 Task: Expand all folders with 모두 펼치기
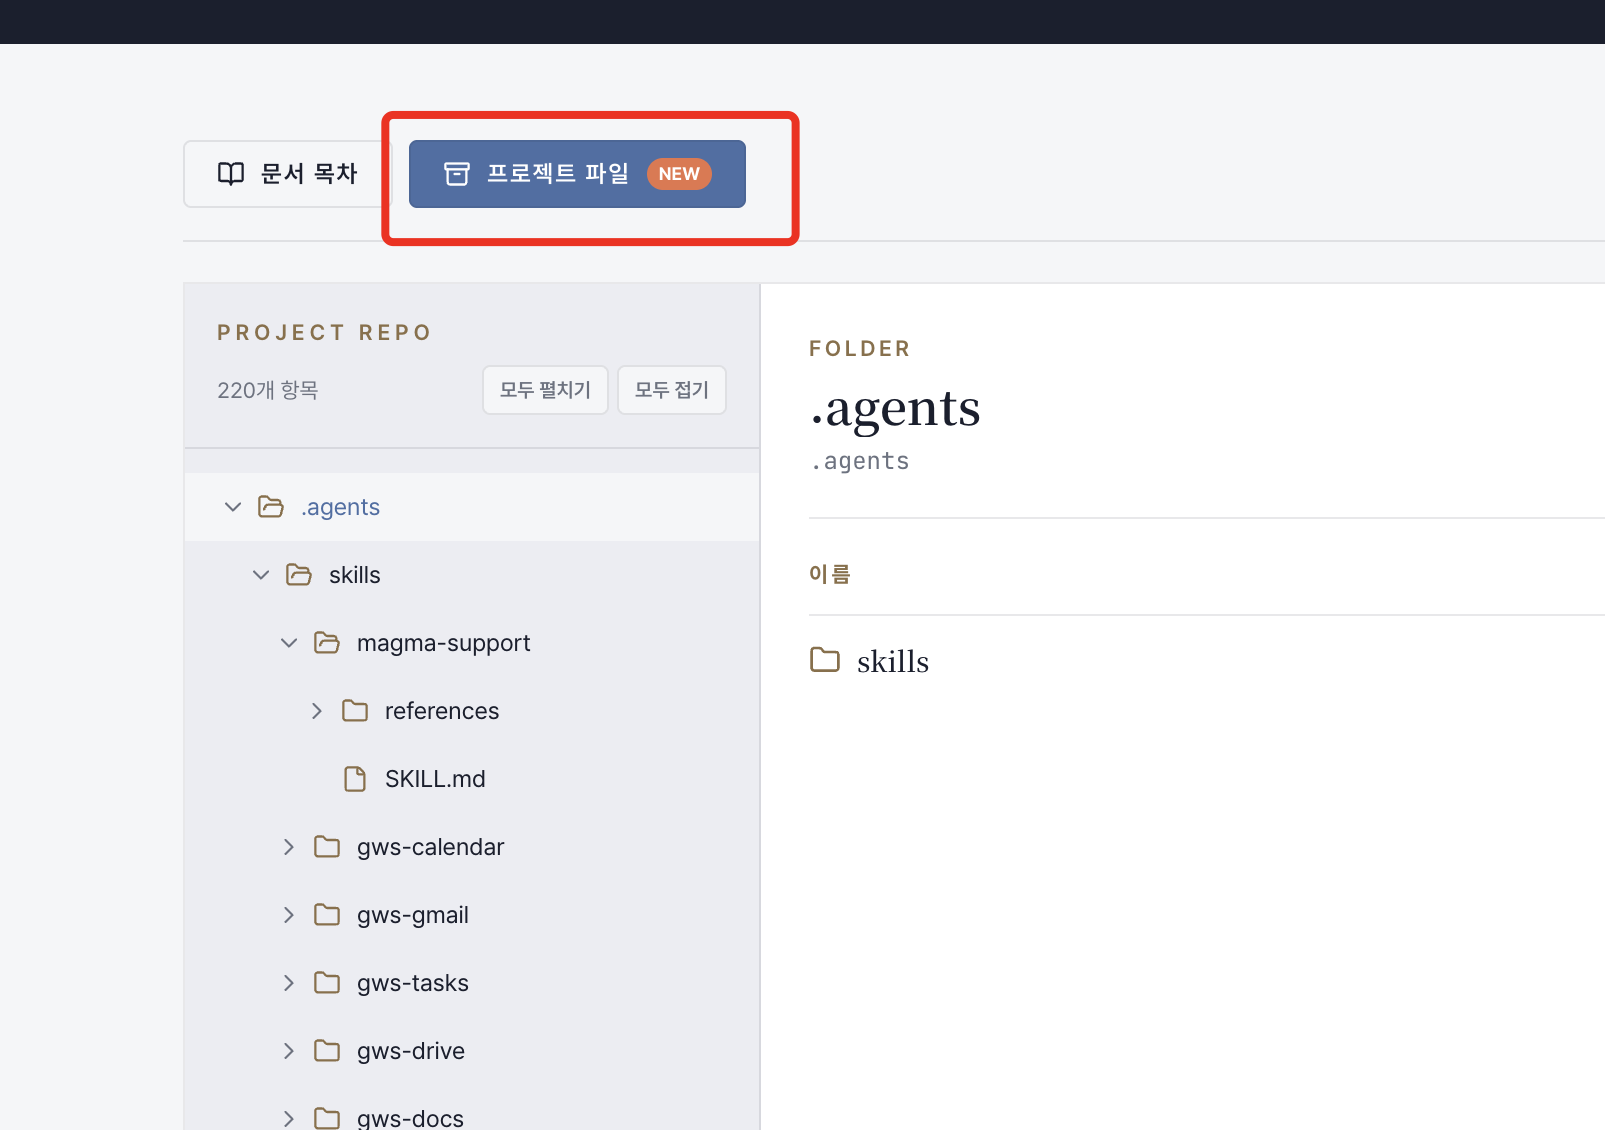(545, 390)
